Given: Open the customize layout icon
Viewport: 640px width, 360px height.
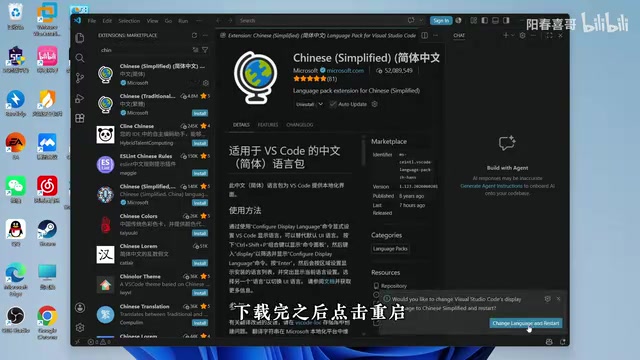Looking at the screenshot, I should click(x=473, y=20).
